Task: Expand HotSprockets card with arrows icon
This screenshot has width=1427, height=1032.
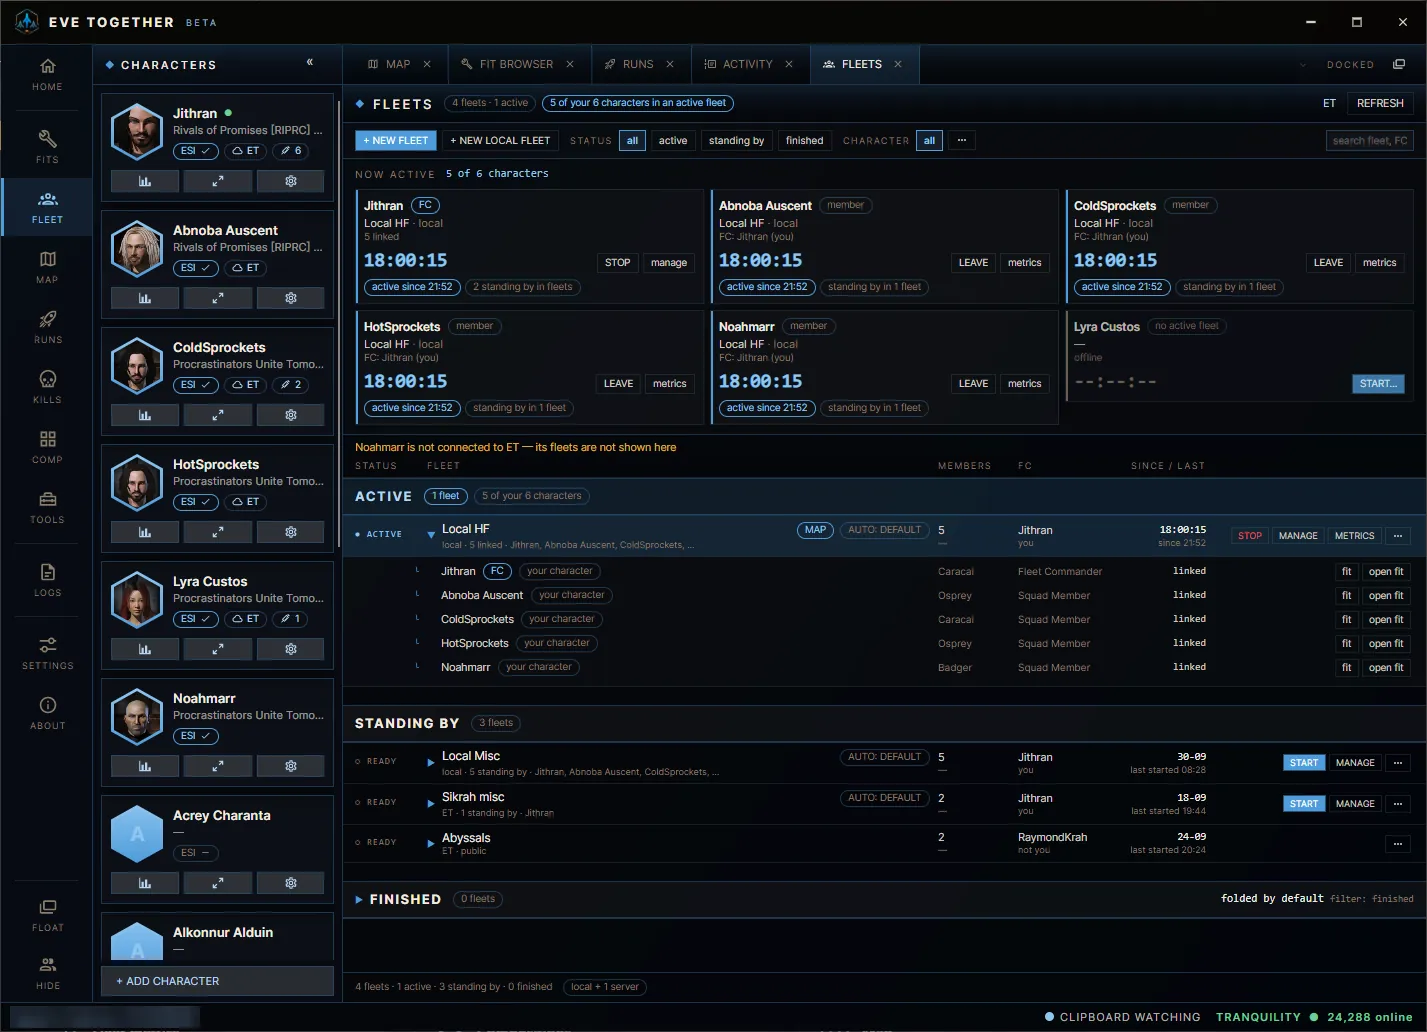Action: pyautogui.click(x=218, y=532)
